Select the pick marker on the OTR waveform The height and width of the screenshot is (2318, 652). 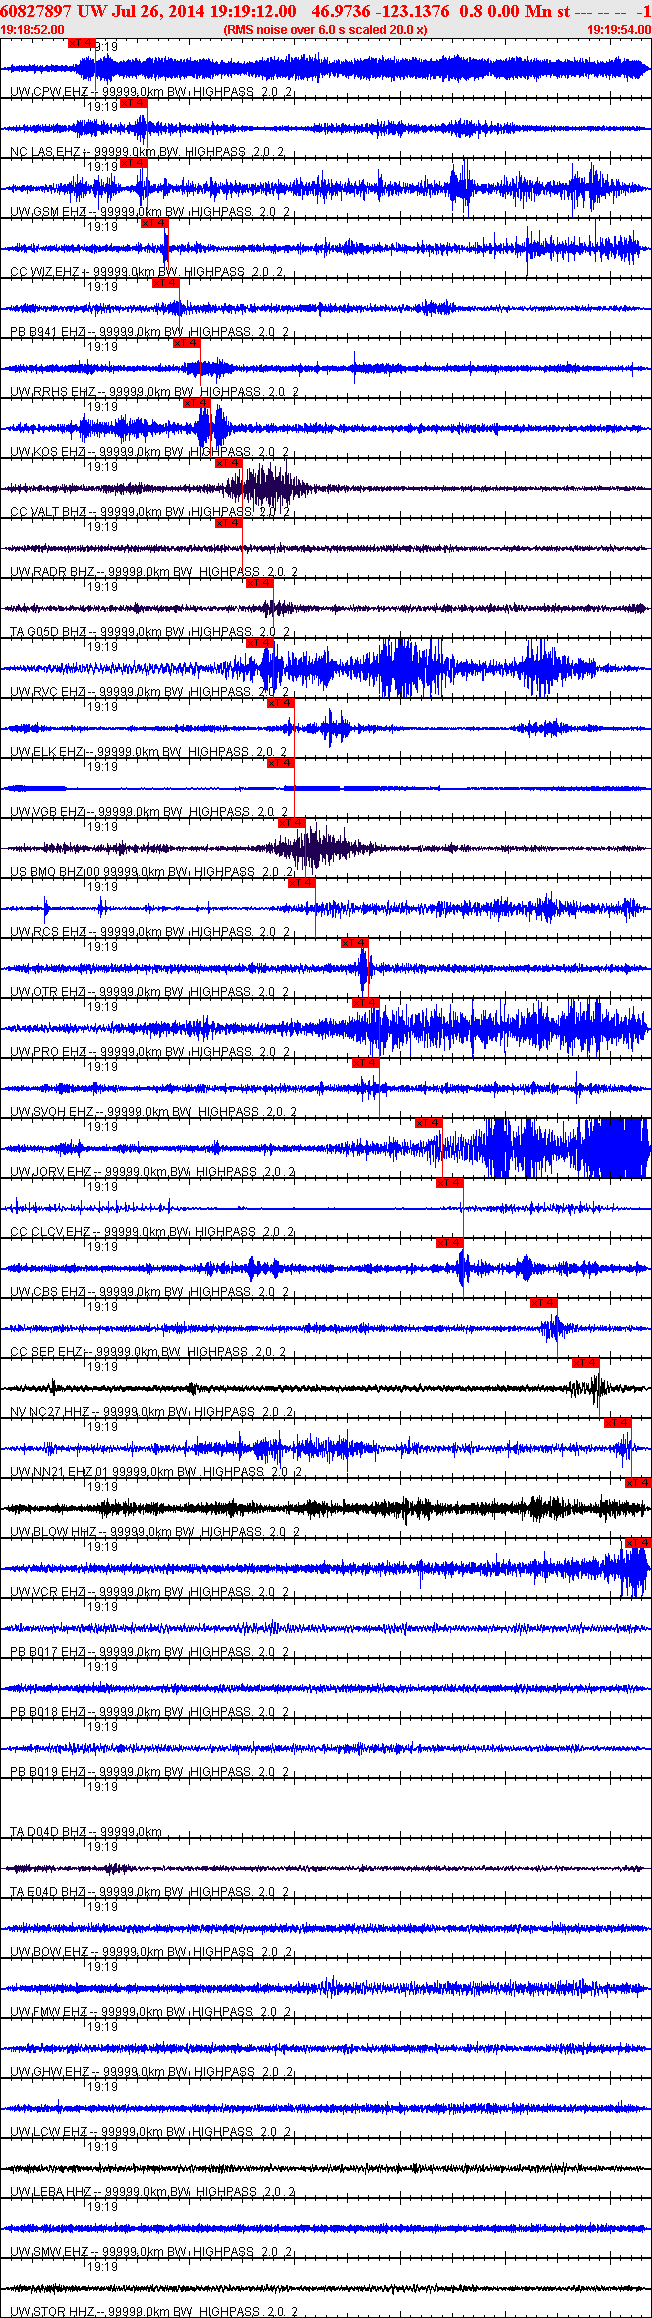tap(355, 943)
